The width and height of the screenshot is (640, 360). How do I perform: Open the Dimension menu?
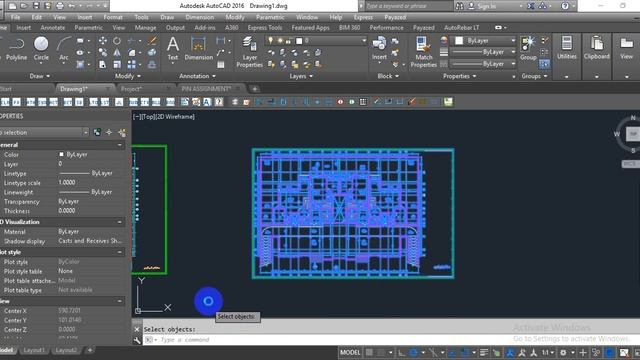(199, 17)
